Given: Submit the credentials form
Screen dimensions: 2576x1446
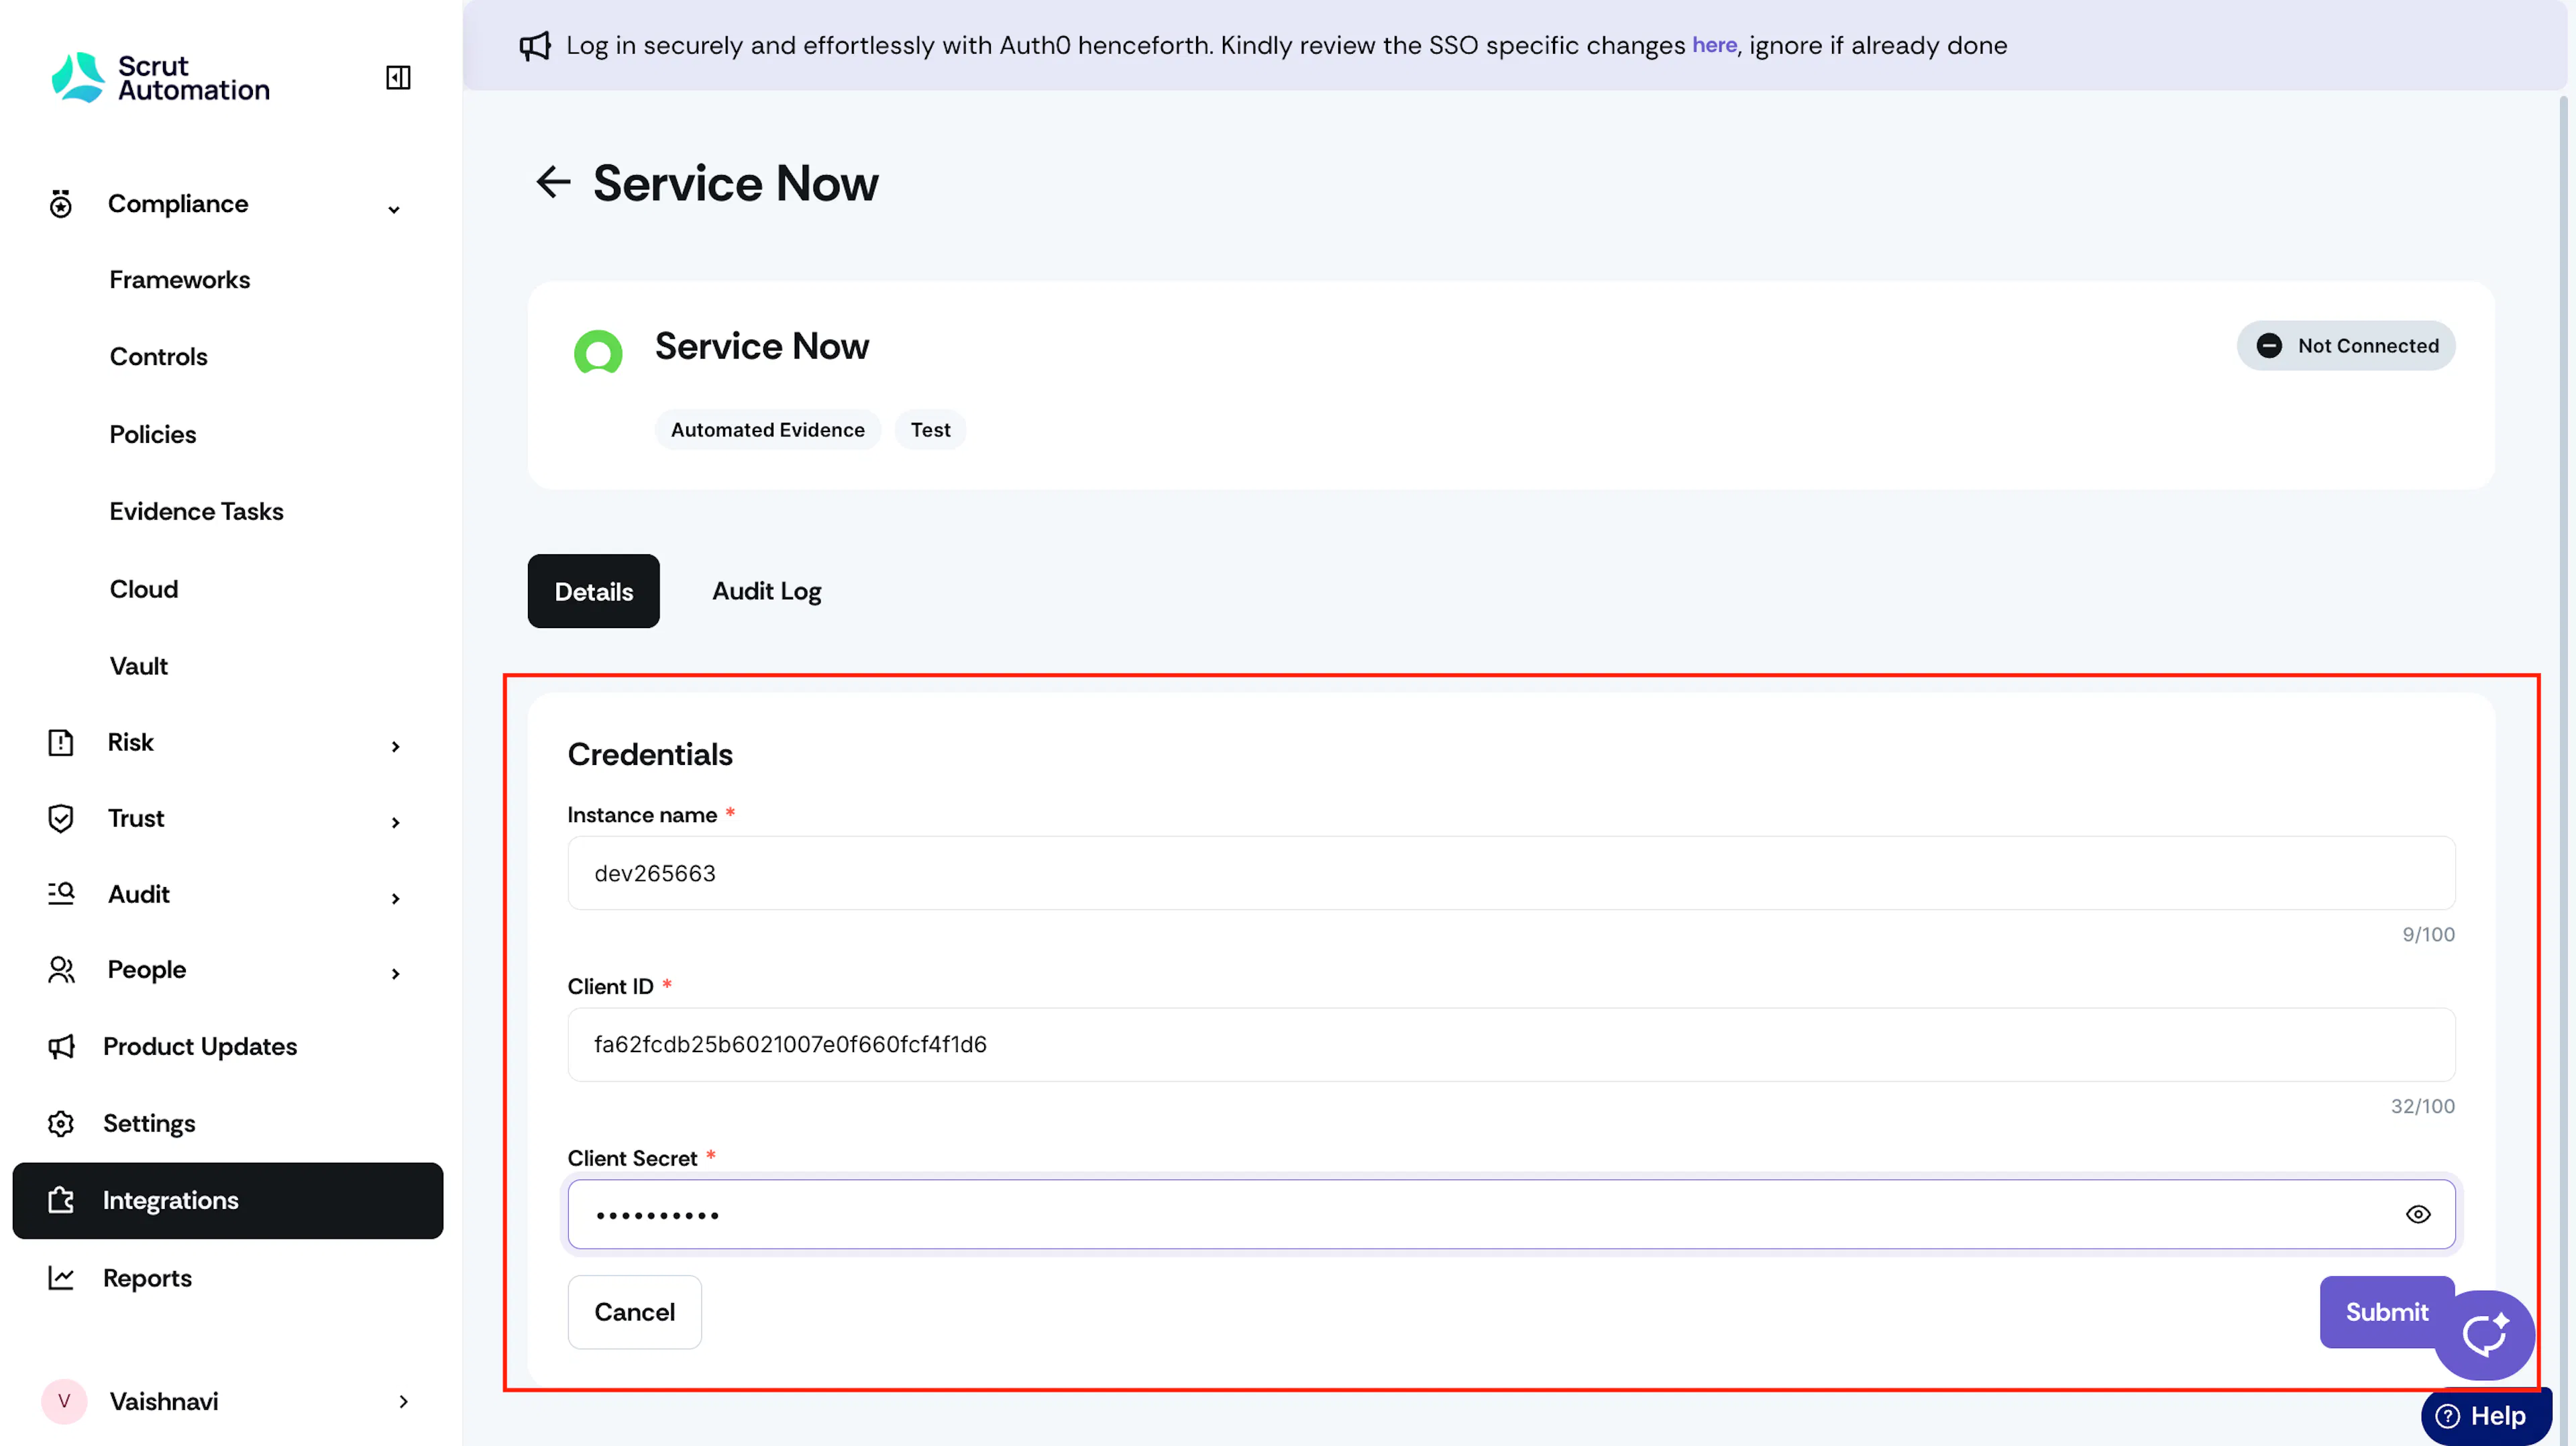Looking at the screenshot, I should coord(2387,1311).
